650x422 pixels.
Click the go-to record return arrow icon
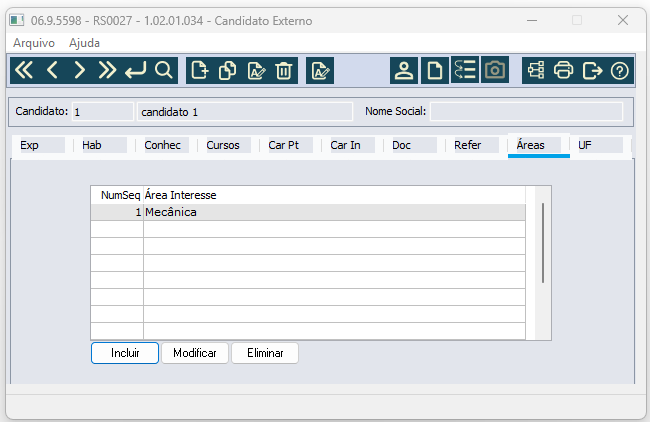136,70
